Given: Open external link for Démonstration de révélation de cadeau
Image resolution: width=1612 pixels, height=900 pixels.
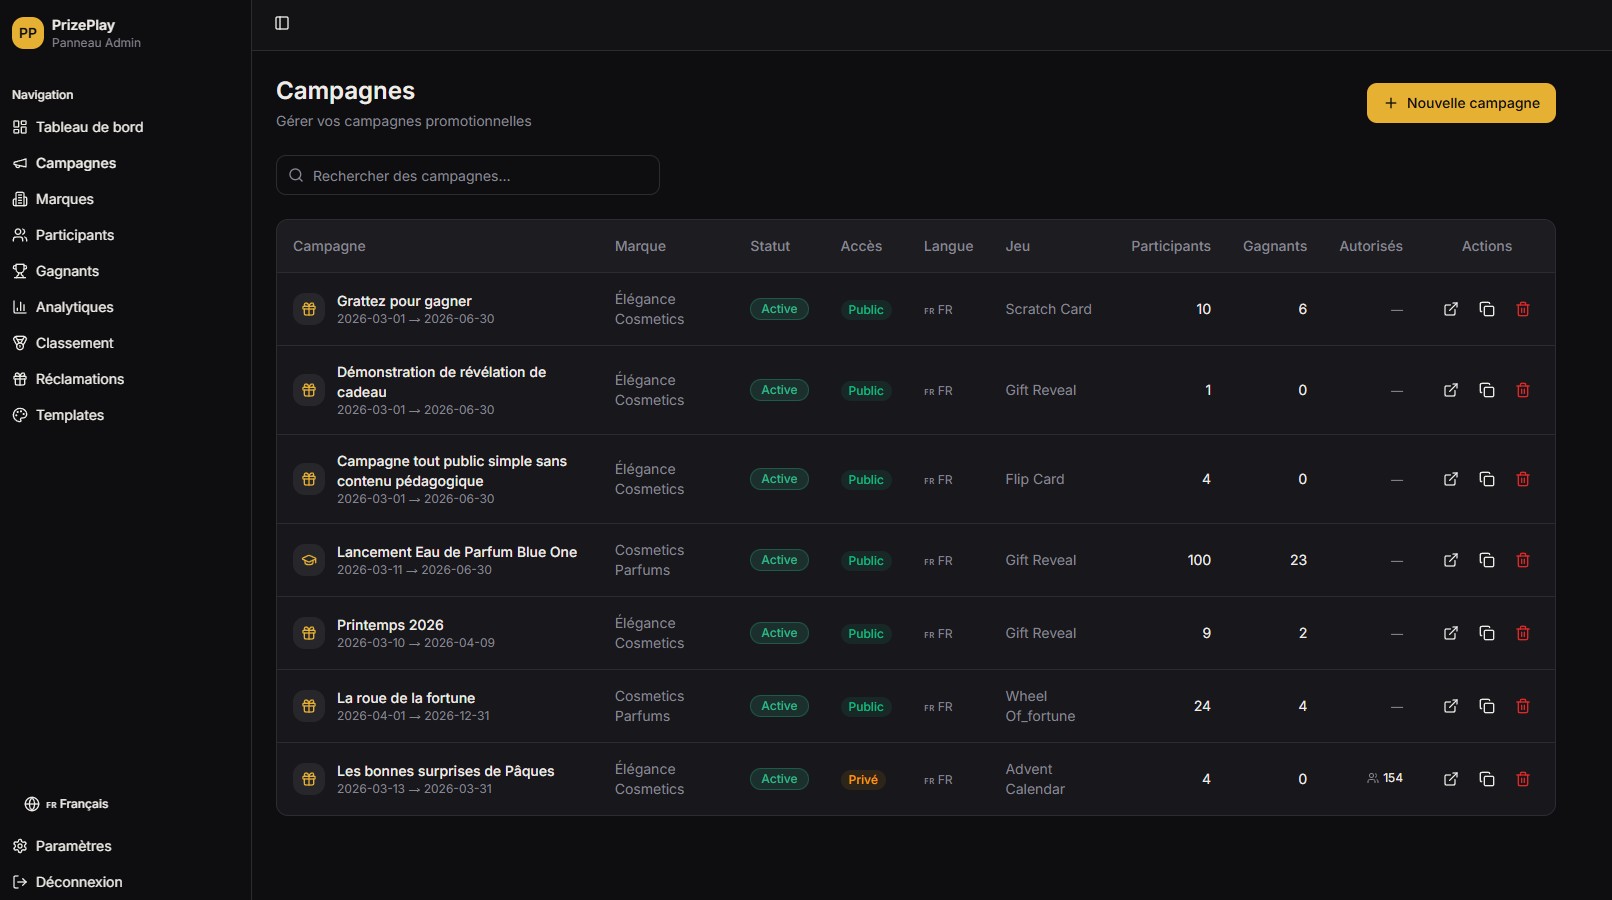Looking at the screenshot, I should [1450, 390].
